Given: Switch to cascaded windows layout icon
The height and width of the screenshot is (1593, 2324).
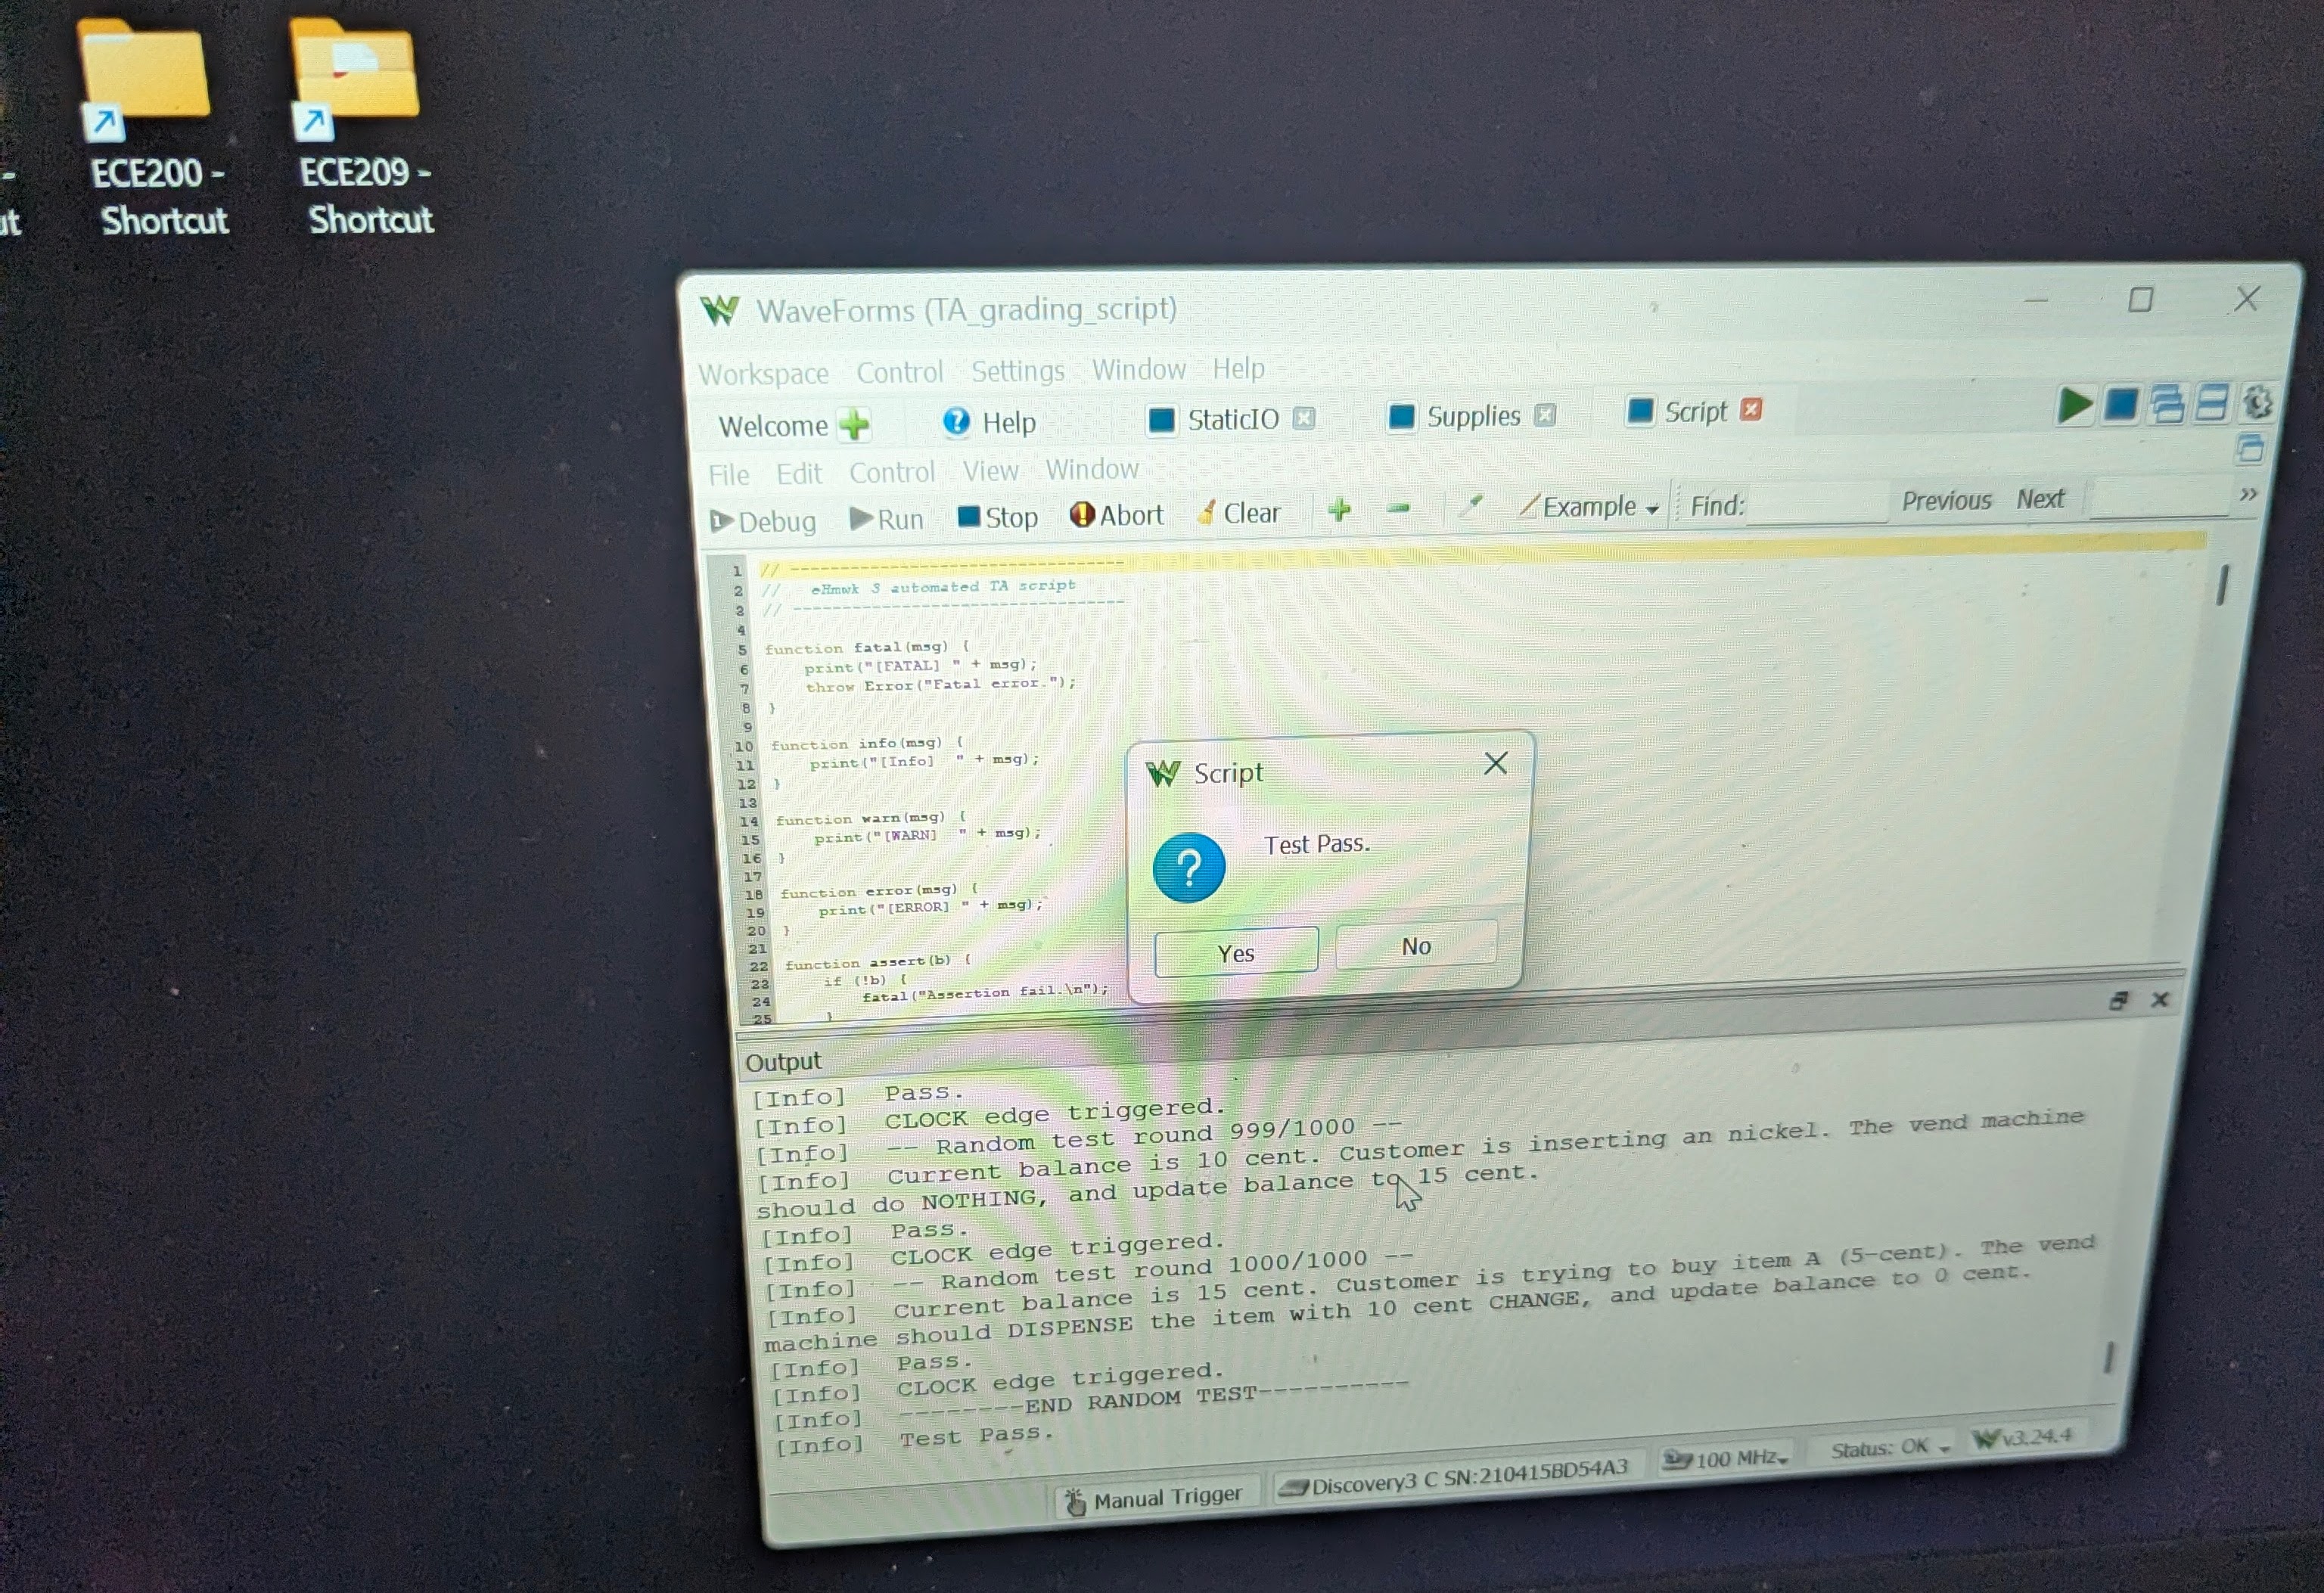Looking at the screenshot, I should tap(2166, 403).
